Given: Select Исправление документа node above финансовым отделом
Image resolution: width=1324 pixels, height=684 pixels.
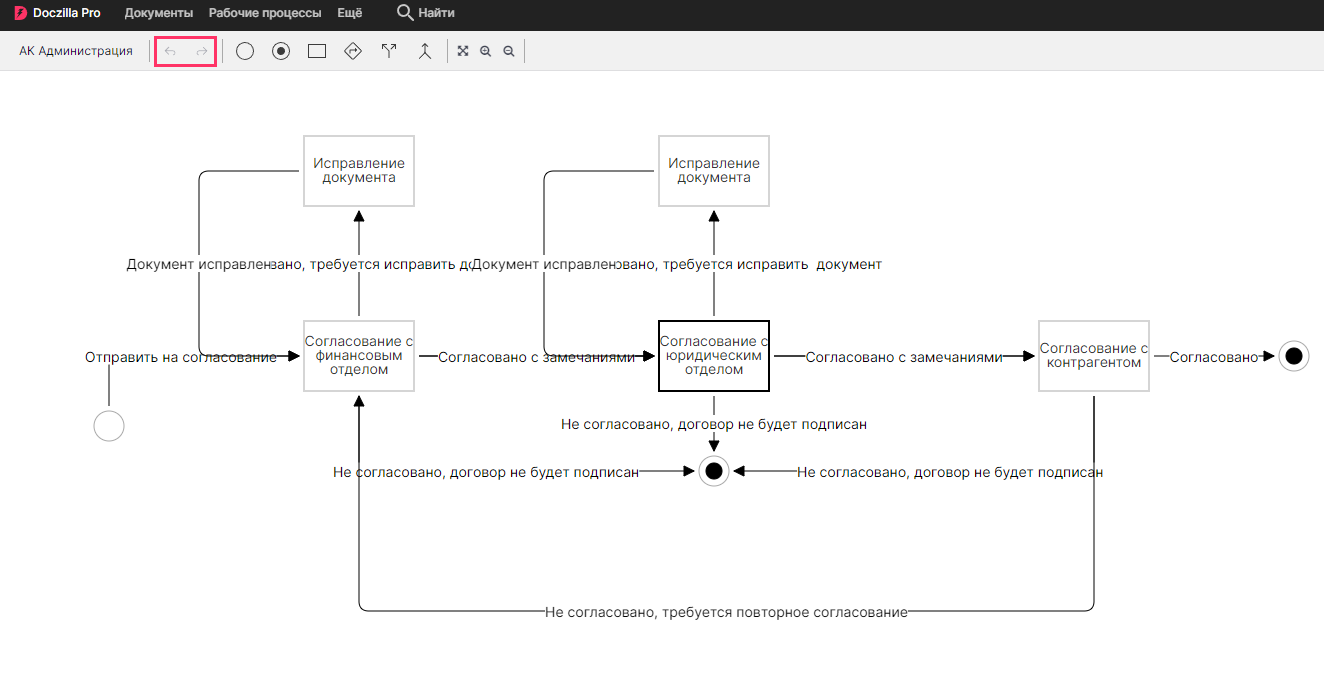Looking at the screenshot, I should coord(359,171).
